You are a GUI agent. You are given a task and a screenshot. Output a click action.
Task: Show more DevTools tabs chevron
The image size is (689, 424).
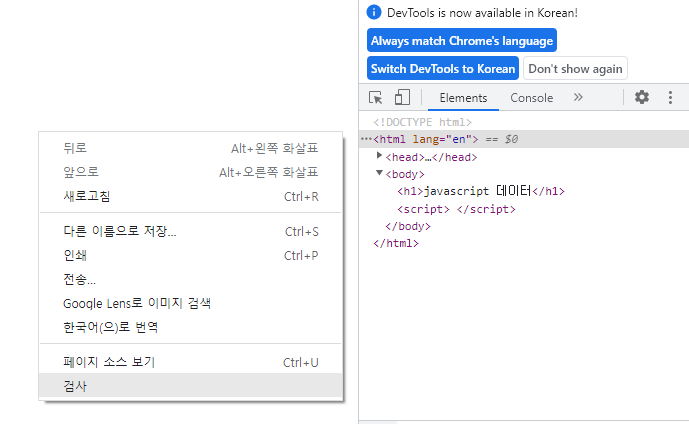[578, 97]
